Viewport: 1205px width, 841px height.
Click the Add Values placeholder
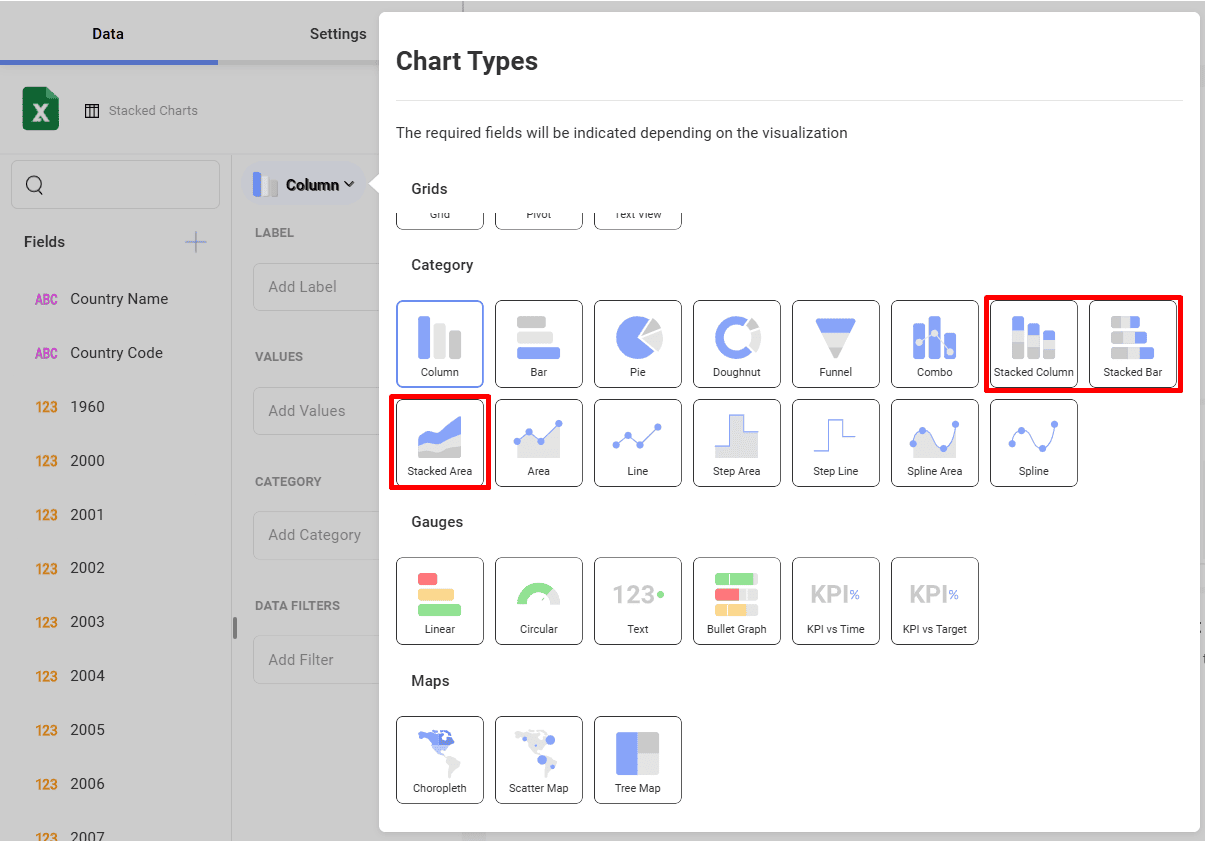tap(316, 411)
